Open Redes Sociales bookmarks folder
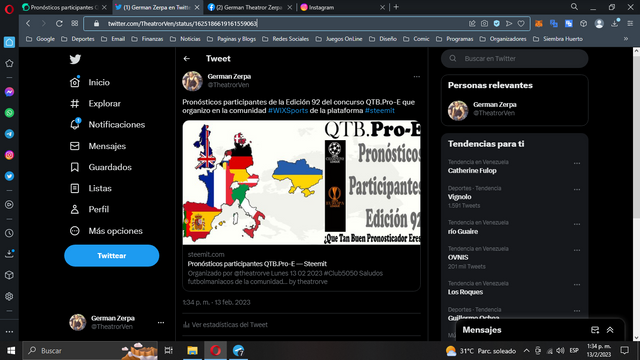 pyautogui.click(x=285, y=39)
